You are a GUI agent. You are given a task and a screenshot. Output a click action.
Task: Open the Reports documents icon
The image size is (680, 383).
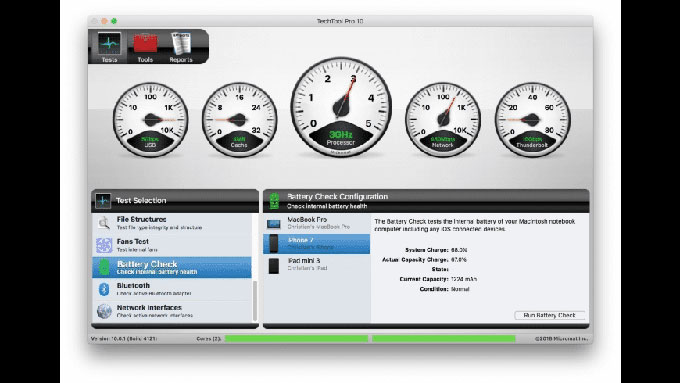181,47
